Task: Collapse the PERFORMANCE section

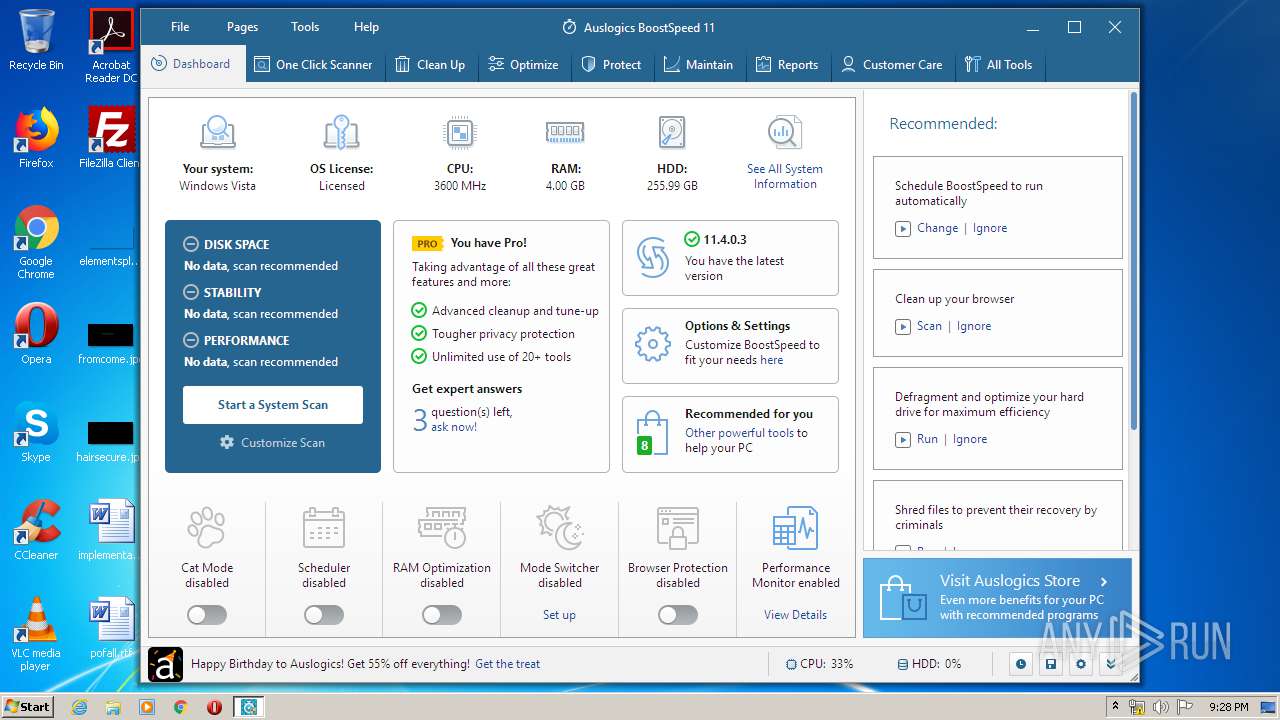Action: pyautogui.click(x=191, y=340)
